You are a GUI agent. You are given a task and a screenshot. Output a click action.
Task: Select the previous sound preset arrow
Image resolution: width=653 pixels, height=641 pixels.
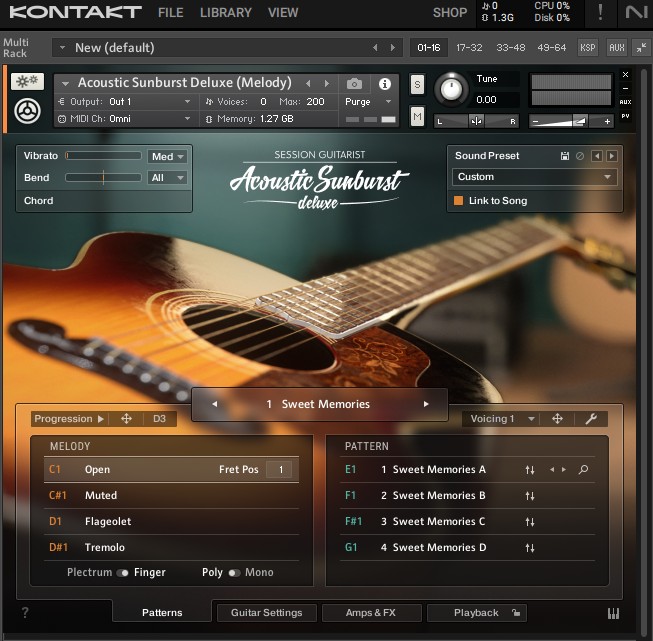coord(597,156)
